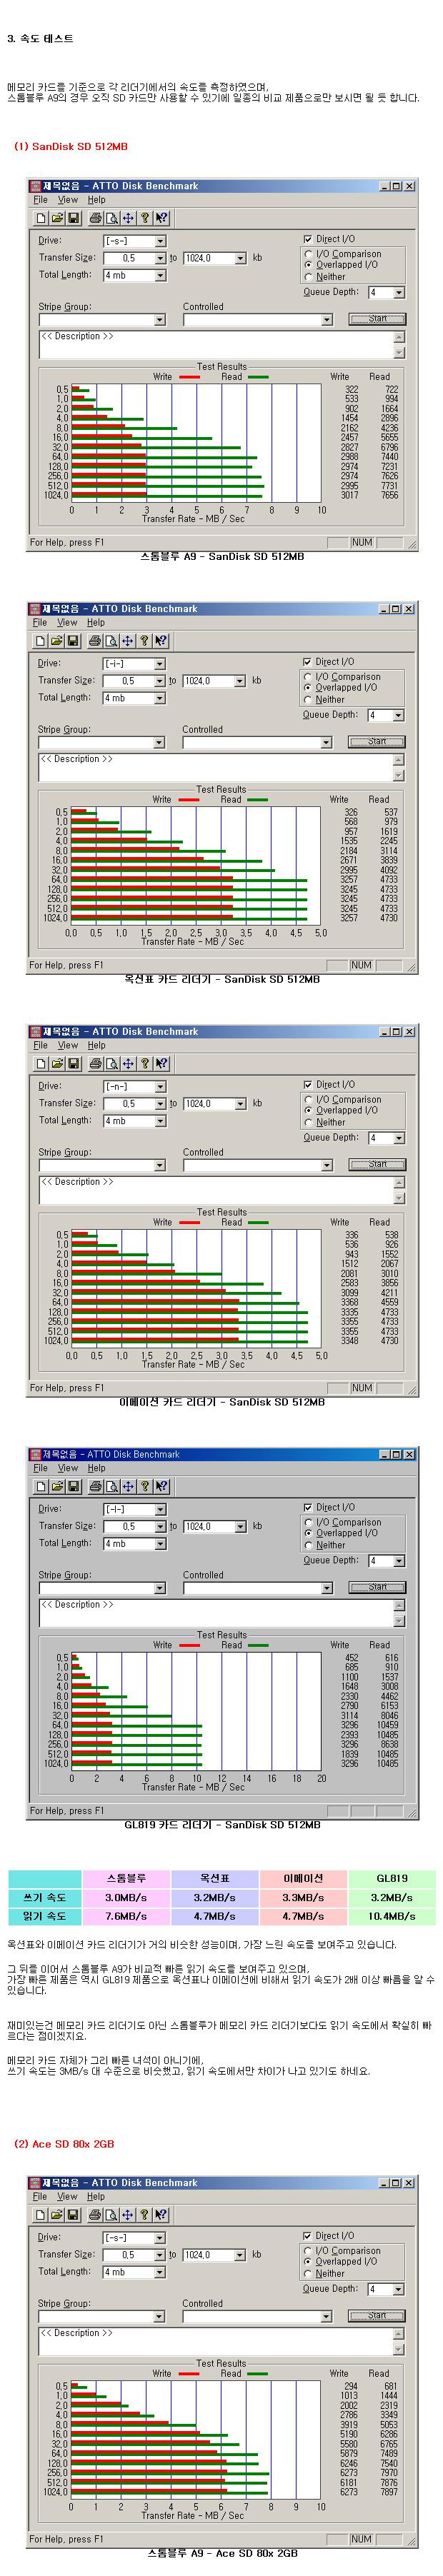Viewport: 443px width, 2576px height.
Task: Open File menu in the [-n-] drive window
Action: (x=40, y=1046)
